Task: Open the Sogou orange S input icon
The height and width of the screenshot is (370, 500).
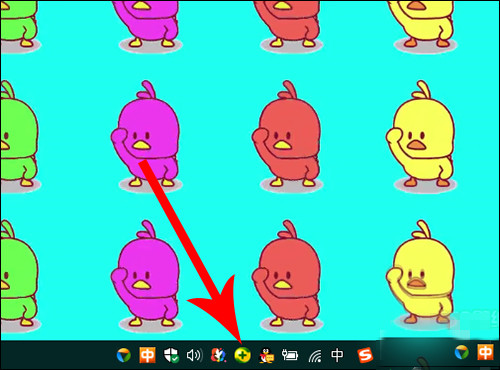Action: click(x=365, y=355)
